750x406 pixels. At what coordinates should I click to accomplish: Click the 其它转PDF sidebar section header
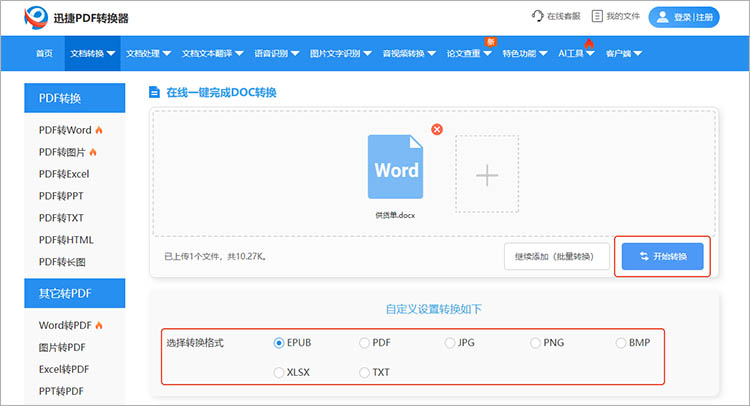(75, 293)
